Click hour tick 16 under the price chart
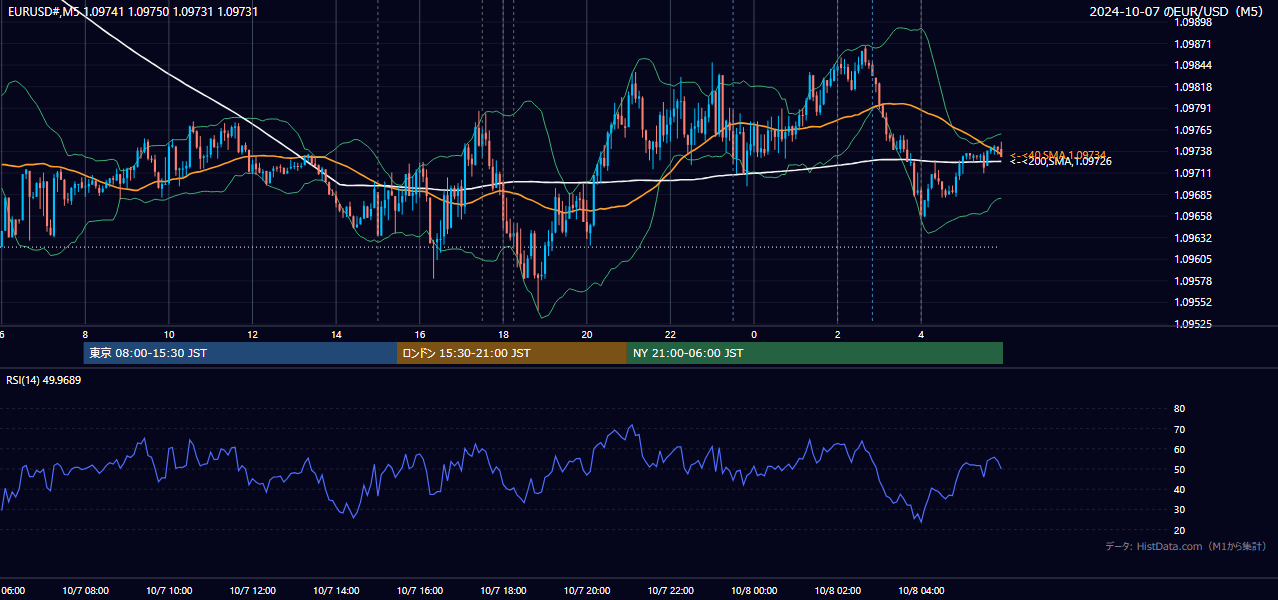The height and width of the screenshot is (600, 1278). tap(420, 335)
